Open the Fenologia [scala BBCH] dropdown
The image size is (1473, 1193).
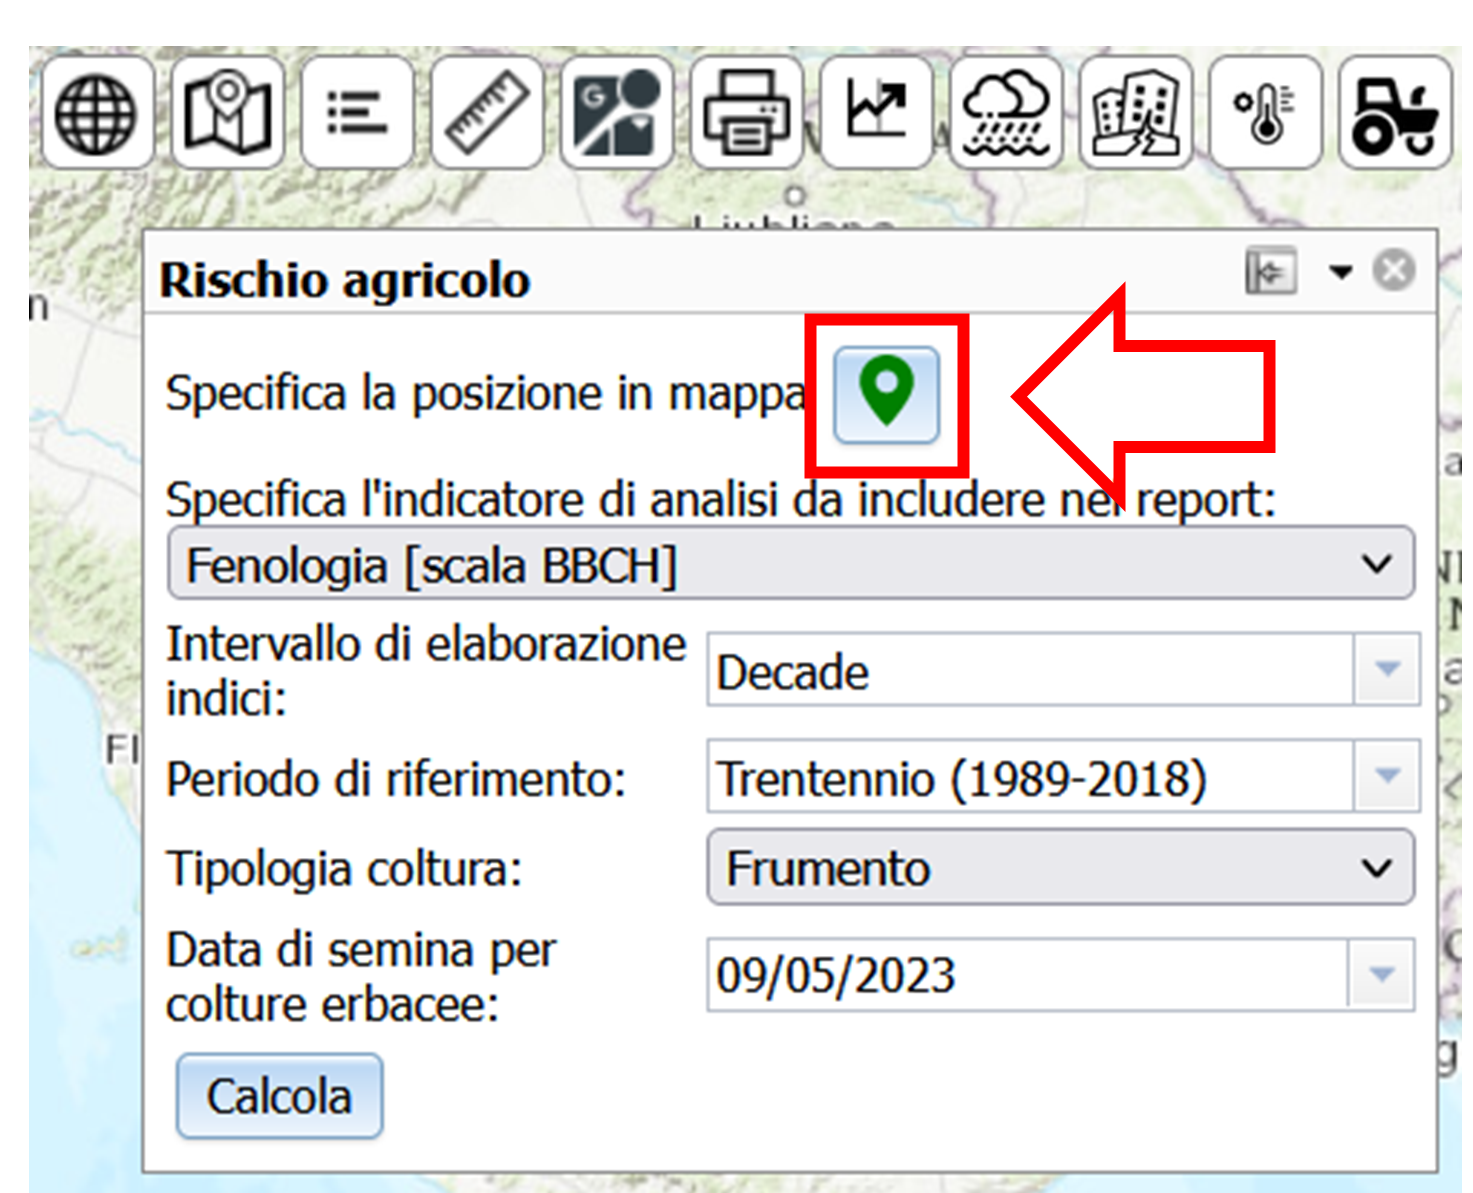pos(791,564)
